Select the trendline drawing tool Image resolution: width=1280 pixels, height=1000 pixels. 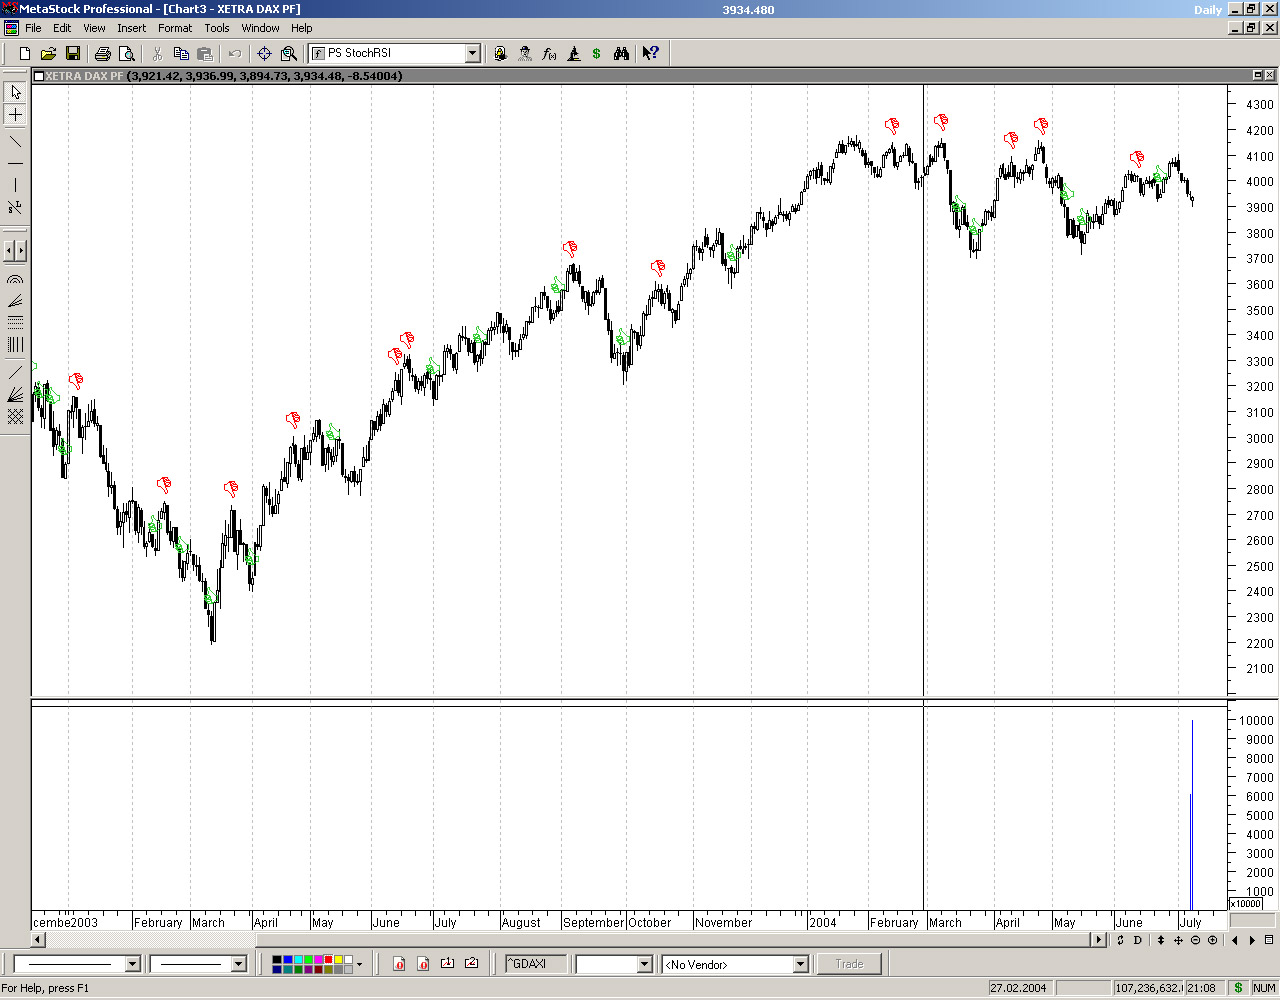15,141
